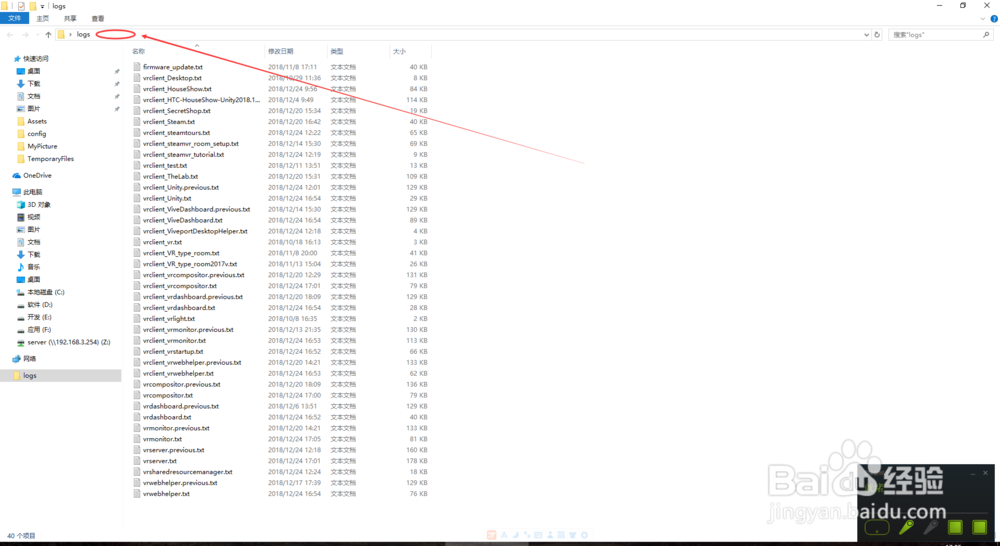Click the New folder quick access icon
Screen dimensions: 1000x546
tap(33, 6)
